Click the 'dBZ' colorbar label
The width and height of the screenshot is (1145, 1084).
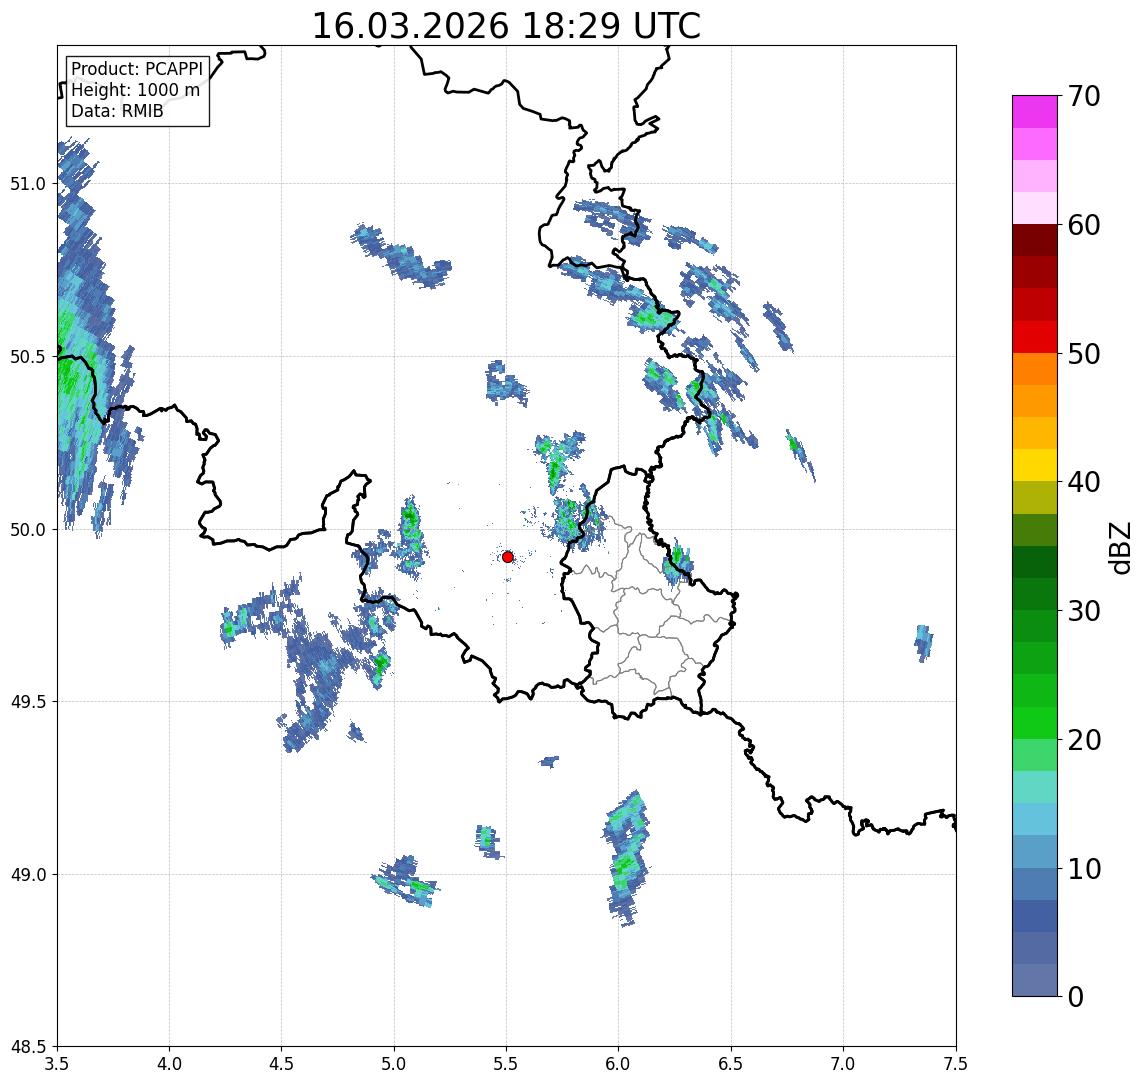point(1119,548)
